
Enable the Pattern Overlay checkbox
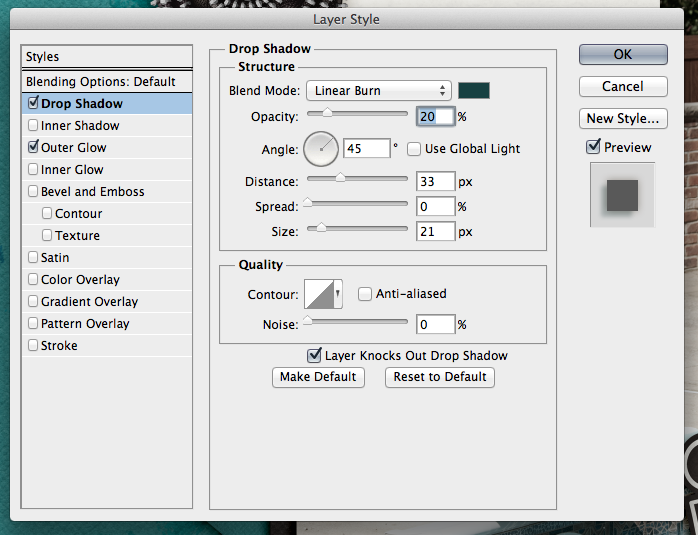coord(33,323)
